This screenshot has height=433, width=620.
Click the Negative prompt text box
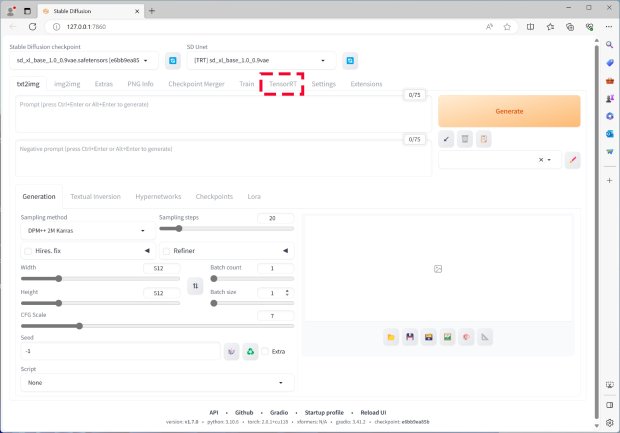[x=223, y=158]
